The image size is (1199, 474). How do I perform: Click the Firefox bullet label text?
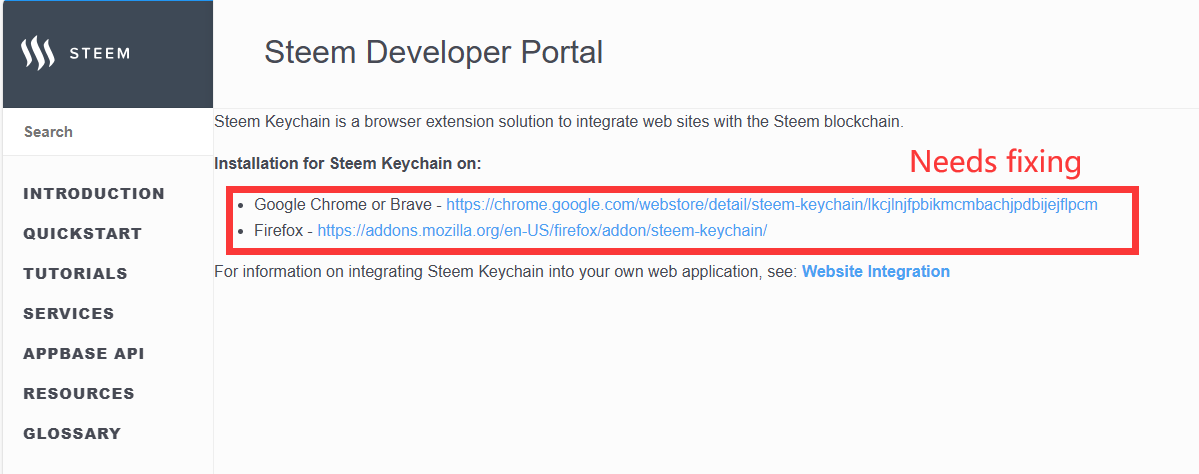pyautogui.click(x=278, y=230)
